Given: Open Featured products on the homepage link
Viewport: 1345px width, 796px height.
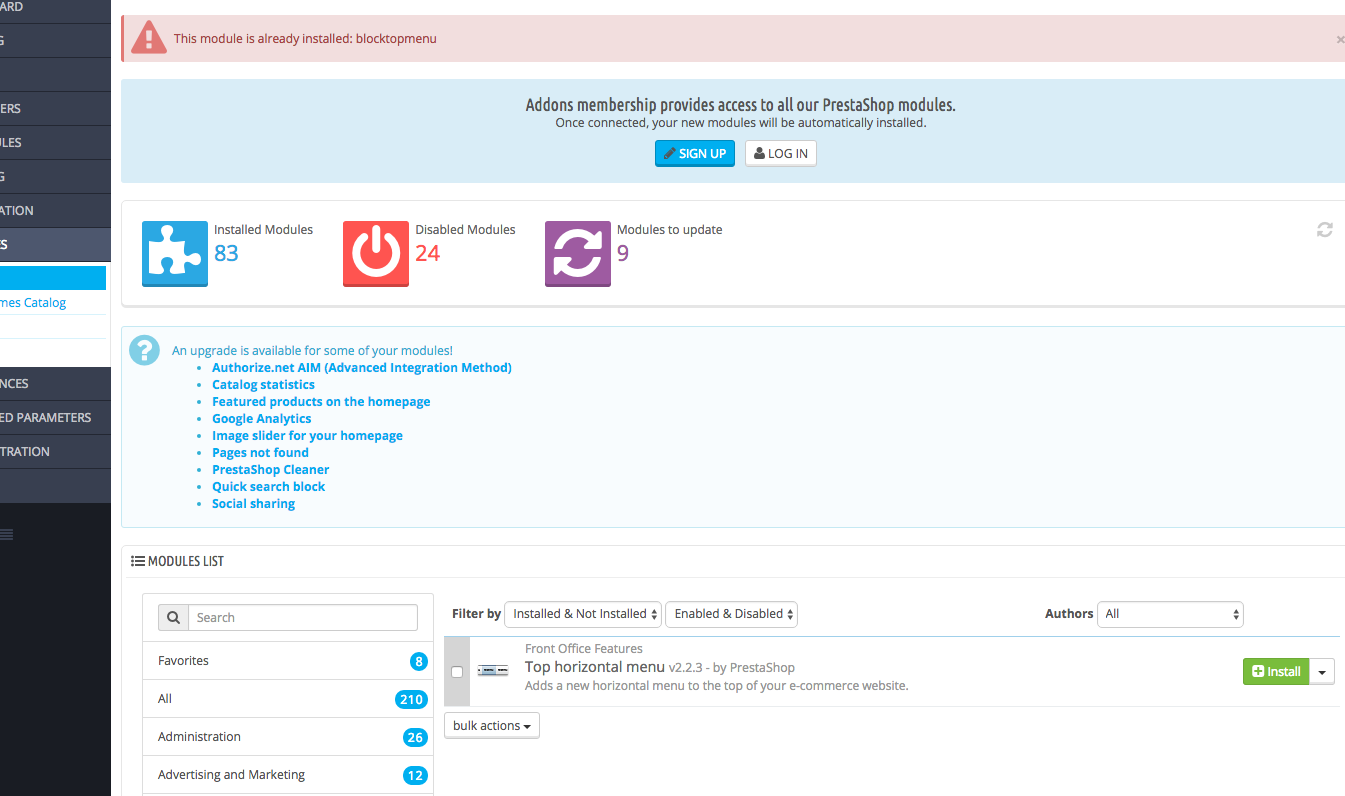Looking at the screenshot, I should point(321,401).
